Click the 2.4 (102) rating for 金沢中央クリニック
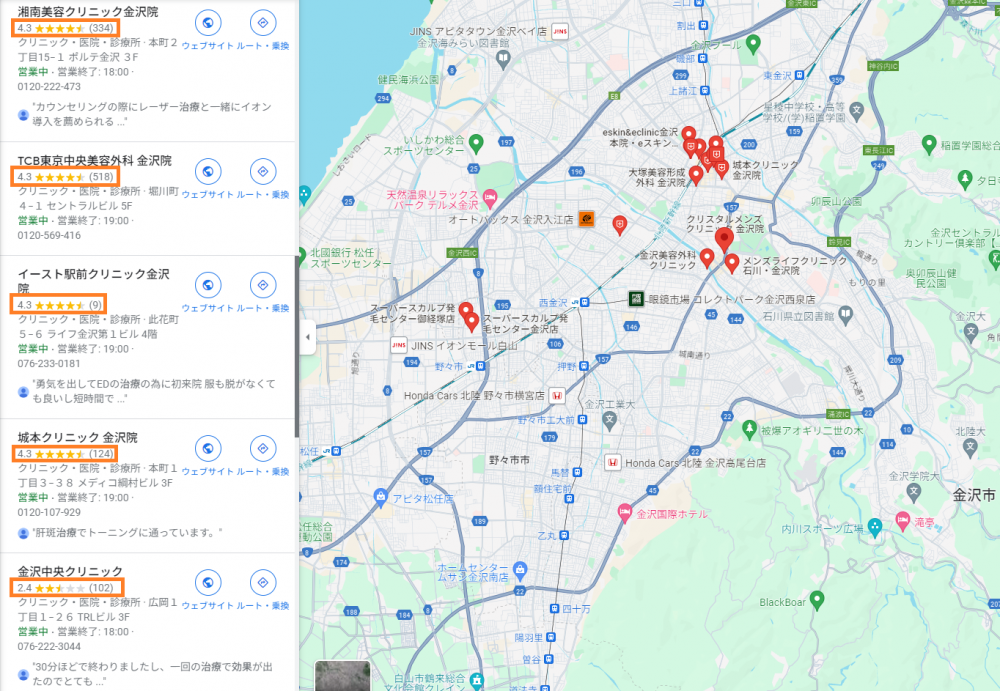Screen dimensions: 1000x691 point(65,588)
